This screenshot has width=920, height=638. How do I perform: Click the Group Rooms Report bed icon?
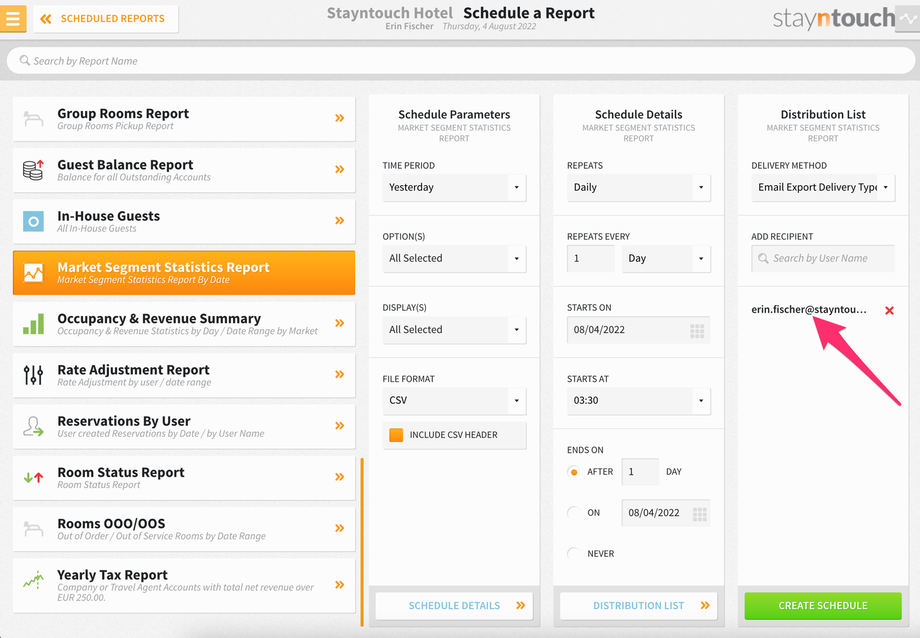33,119
